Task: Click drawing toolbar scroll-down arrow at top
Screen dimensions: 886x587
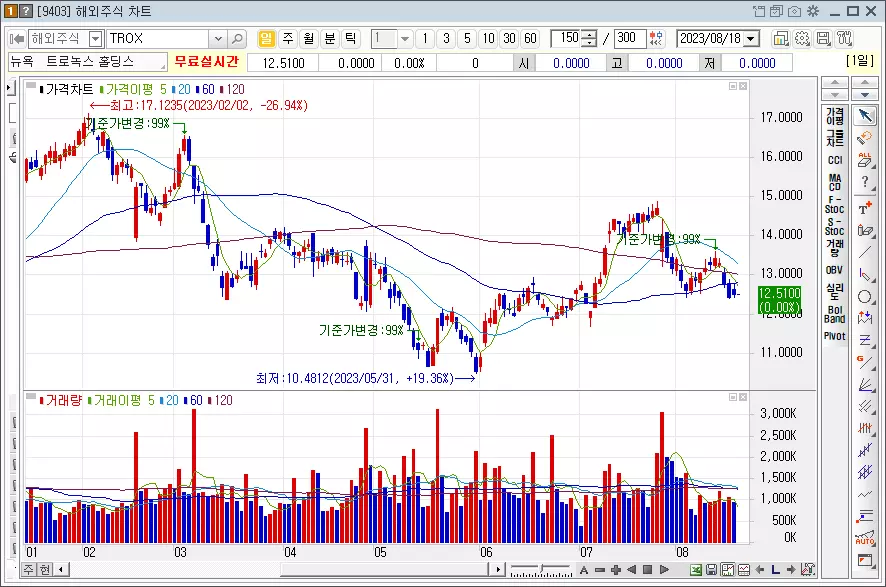Action: coord(865,94)
